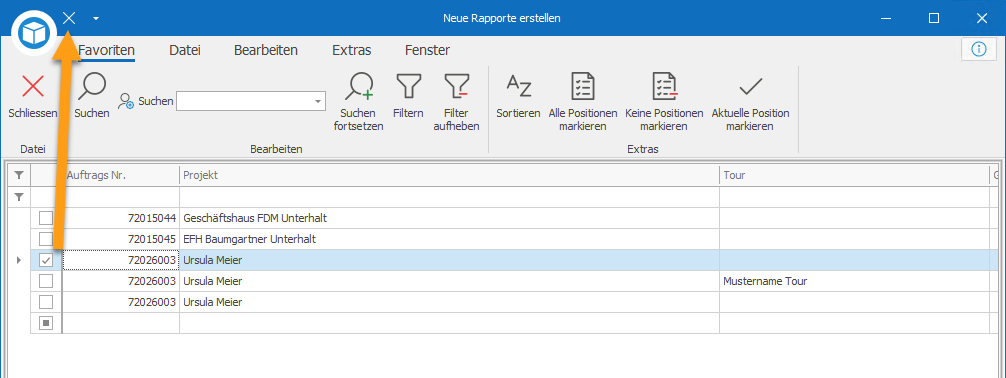Screen dimensions: 1006x378
Task: Sort by the Tour column header
Action: click(x=855, y=175)
